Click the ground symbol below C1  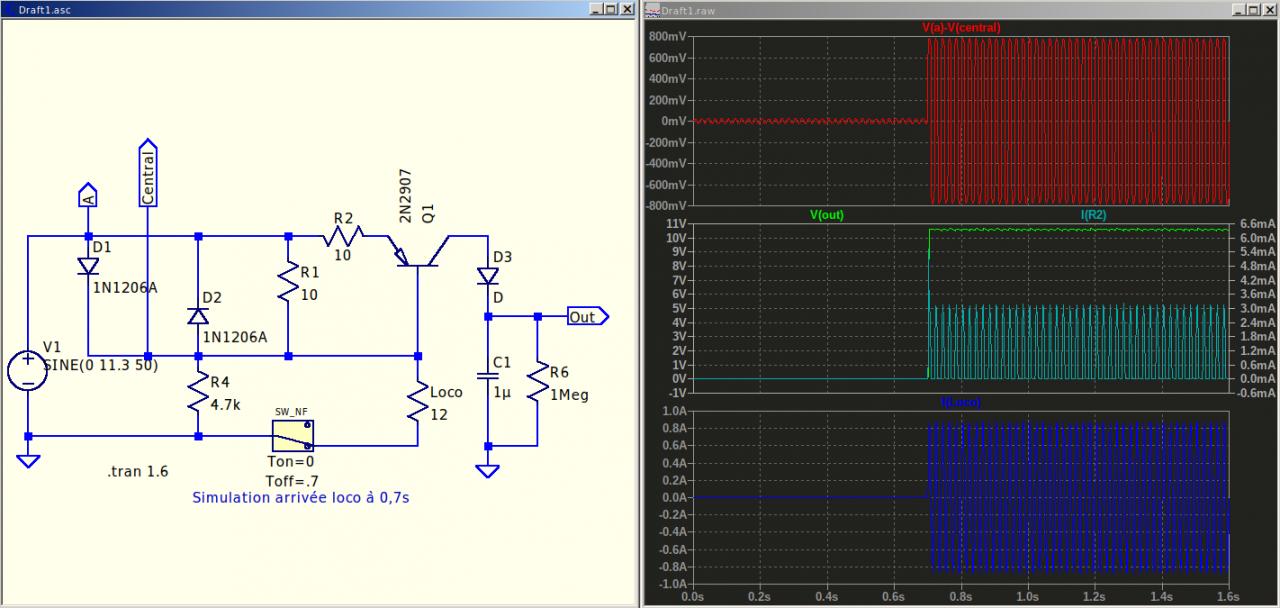[x=488, y=471]
